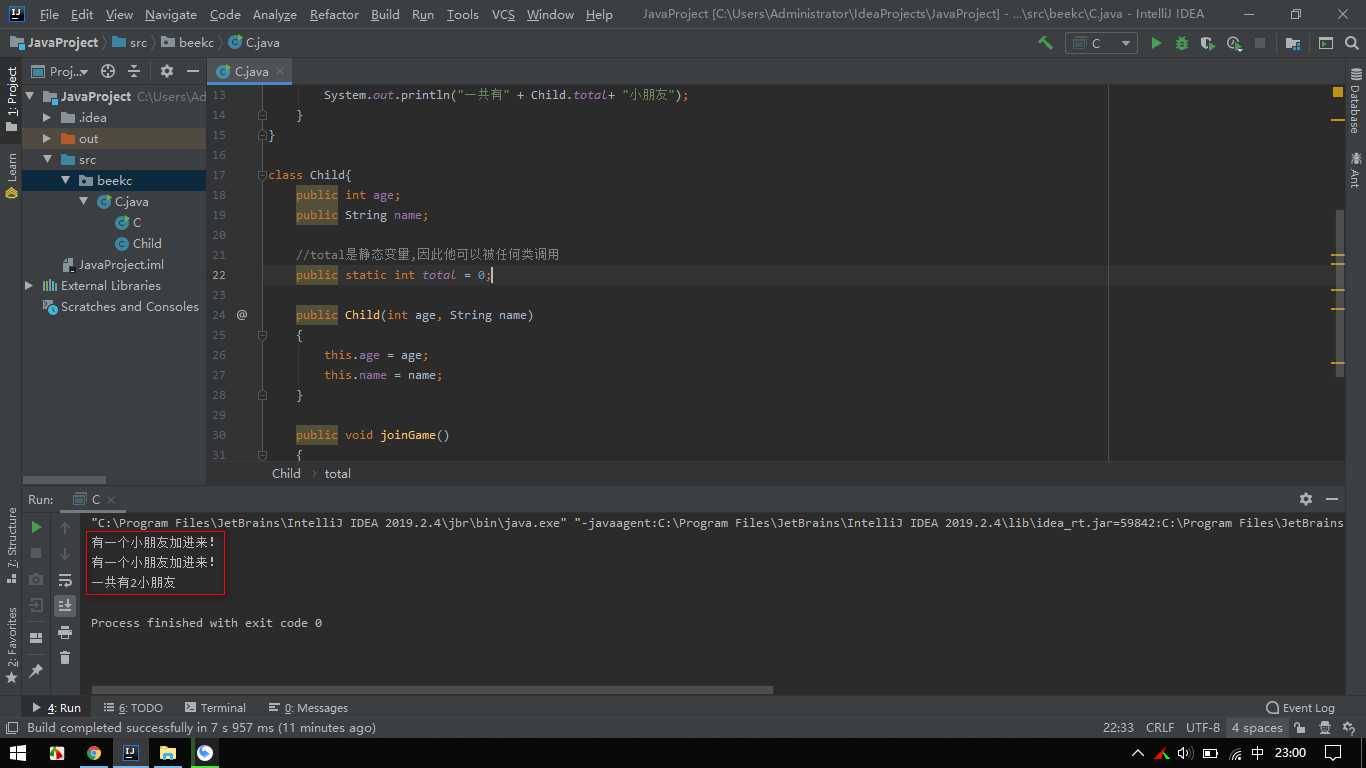
Task: Open File Explorer from taskbar
Action: point(167,753)
